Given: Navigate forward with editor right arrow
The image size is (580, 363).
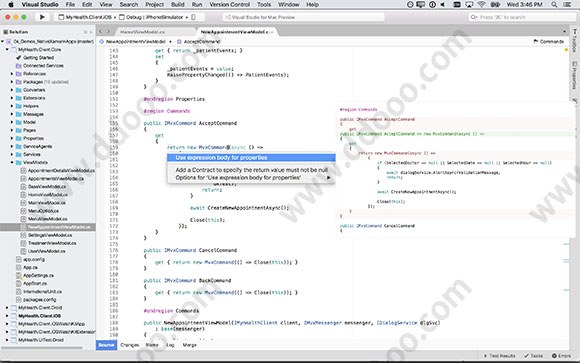Looking at the screenshot, I should pos(109,32).
